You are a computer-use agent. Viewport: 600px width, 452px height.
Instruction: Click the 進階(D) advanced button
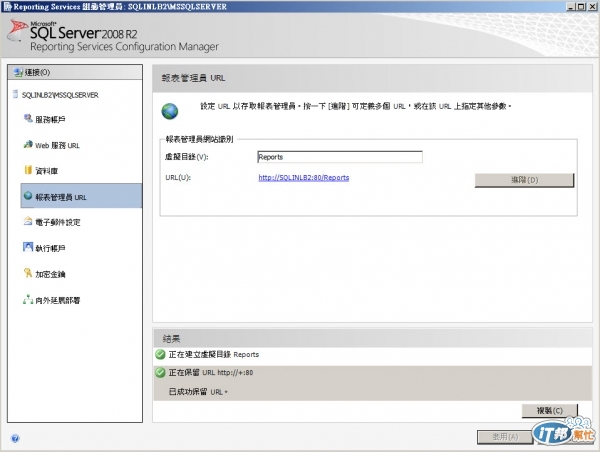point(524,180)
